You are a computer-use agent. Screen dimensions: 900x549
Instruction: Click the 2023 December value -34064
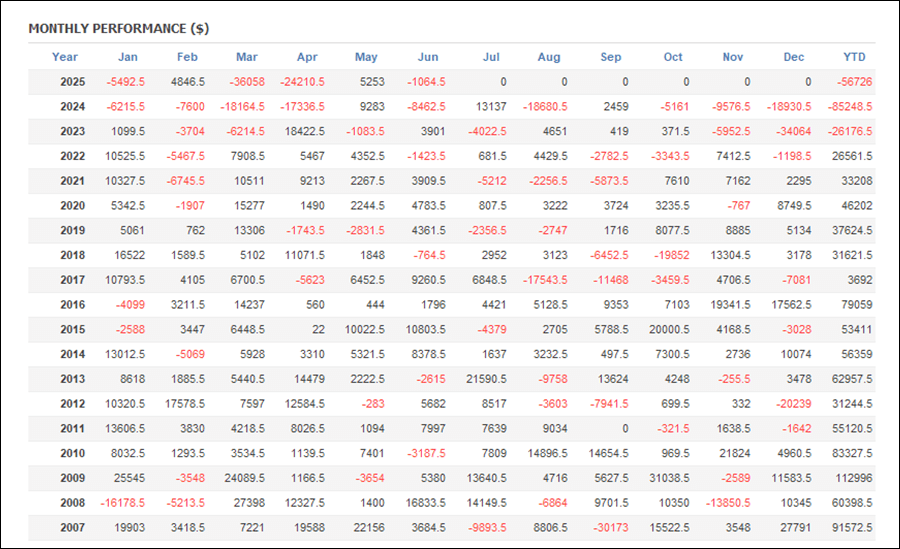coord(793,132)
